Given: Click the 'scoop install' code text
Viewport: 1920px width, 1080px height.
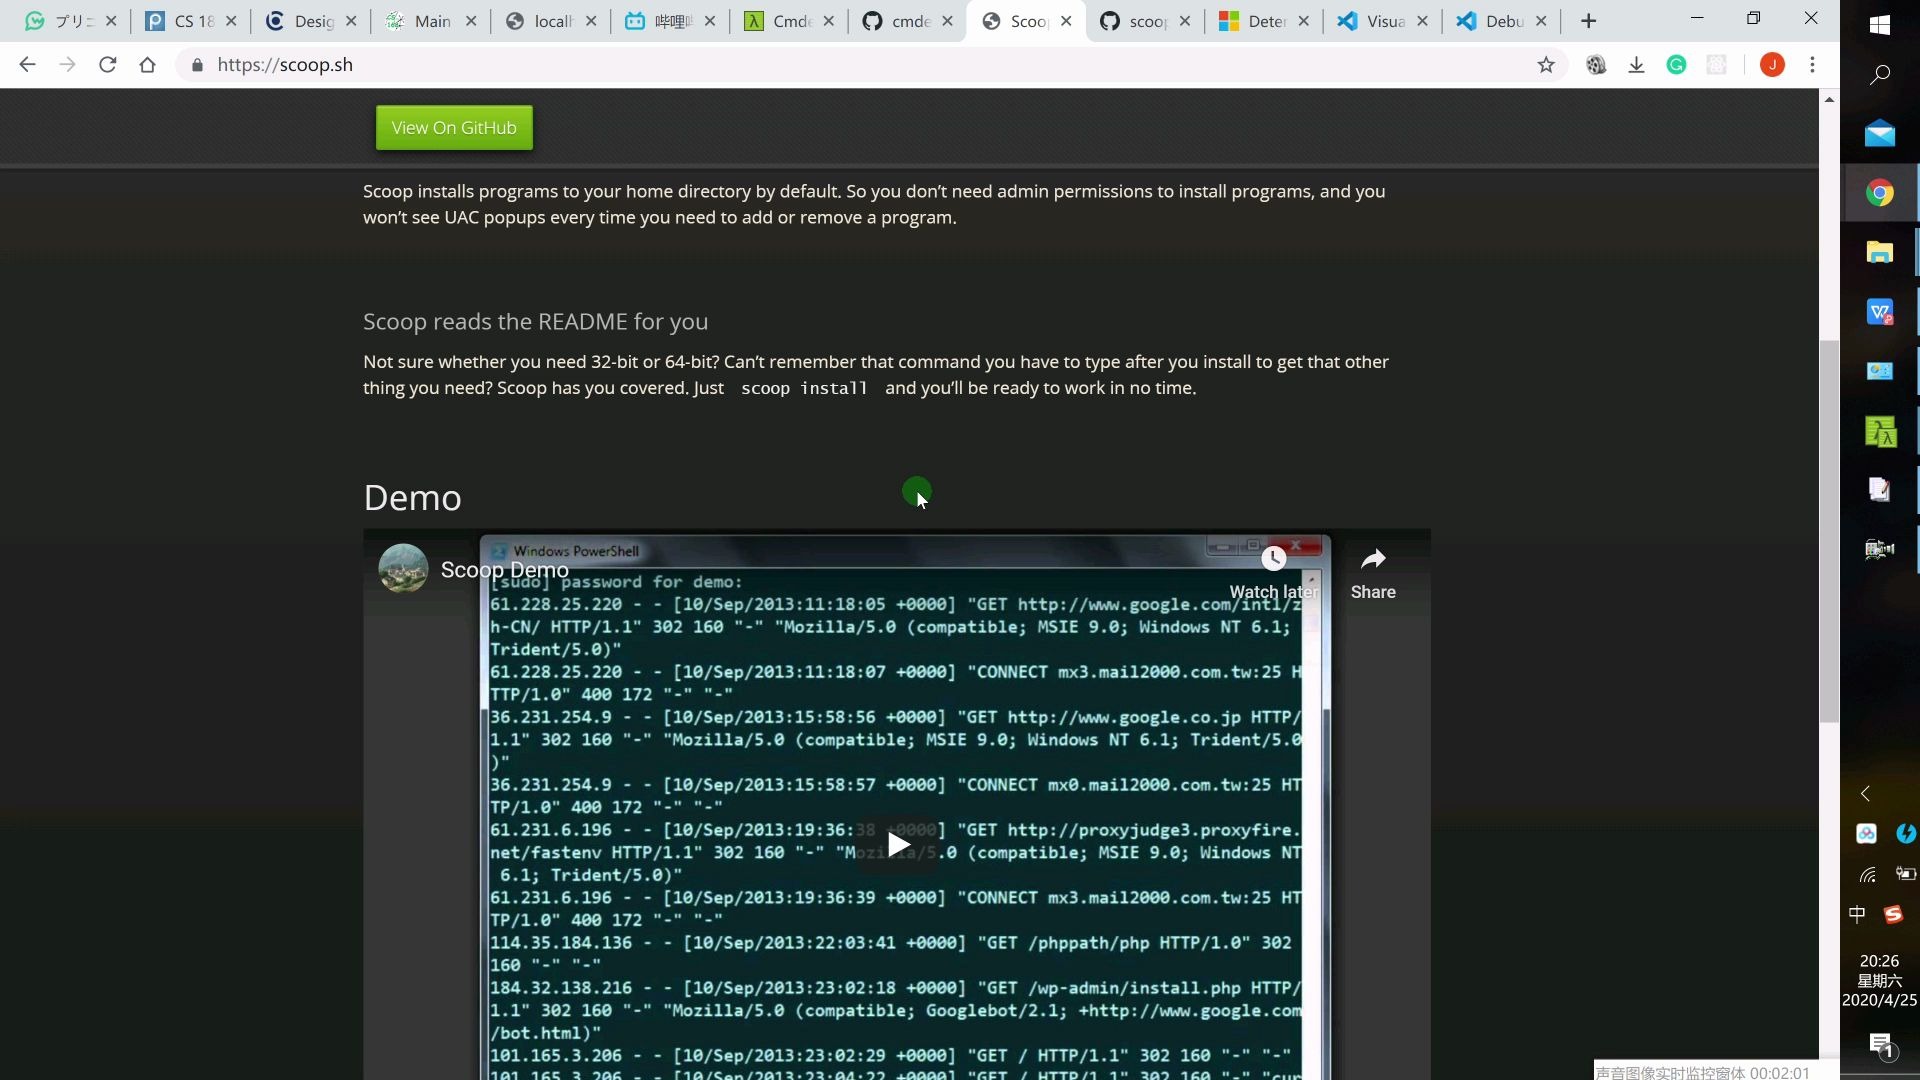Looking at the screenshot, I should click(804, 388).
